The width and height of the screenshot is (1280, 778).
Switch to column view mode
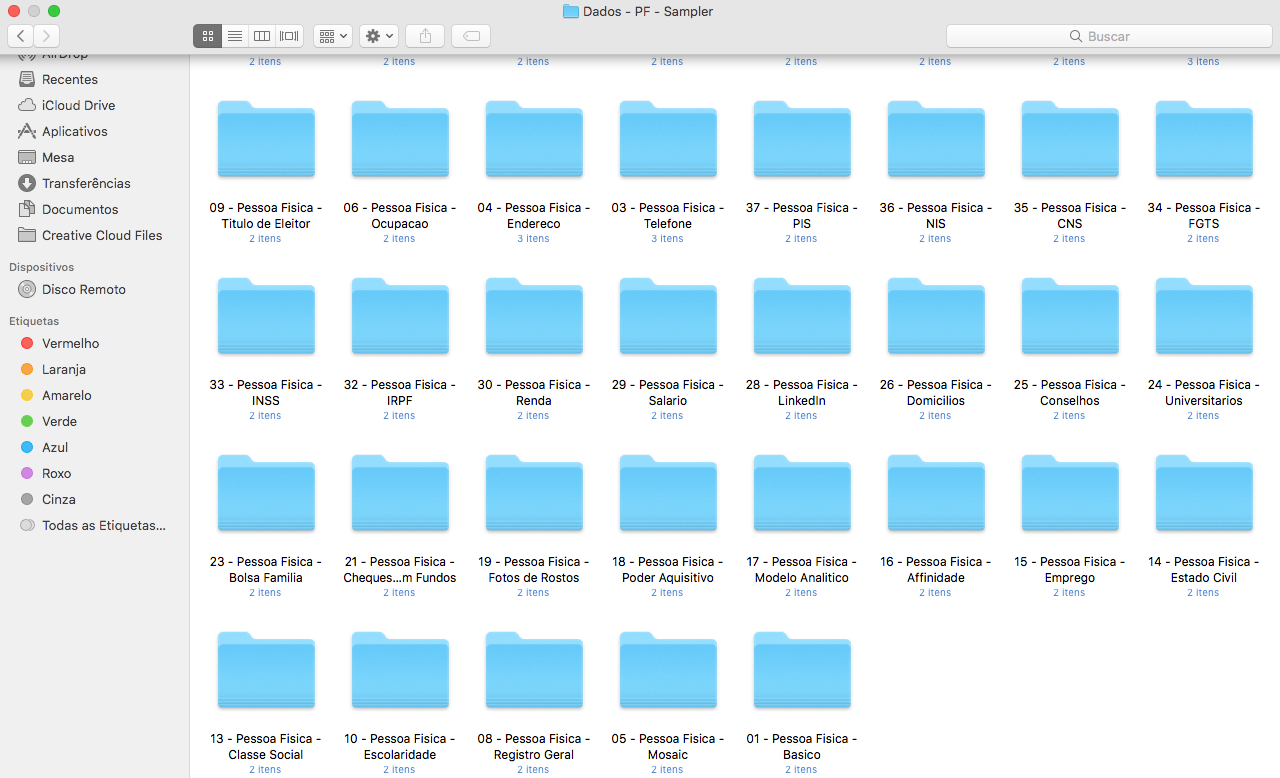(x=262, y=36)
